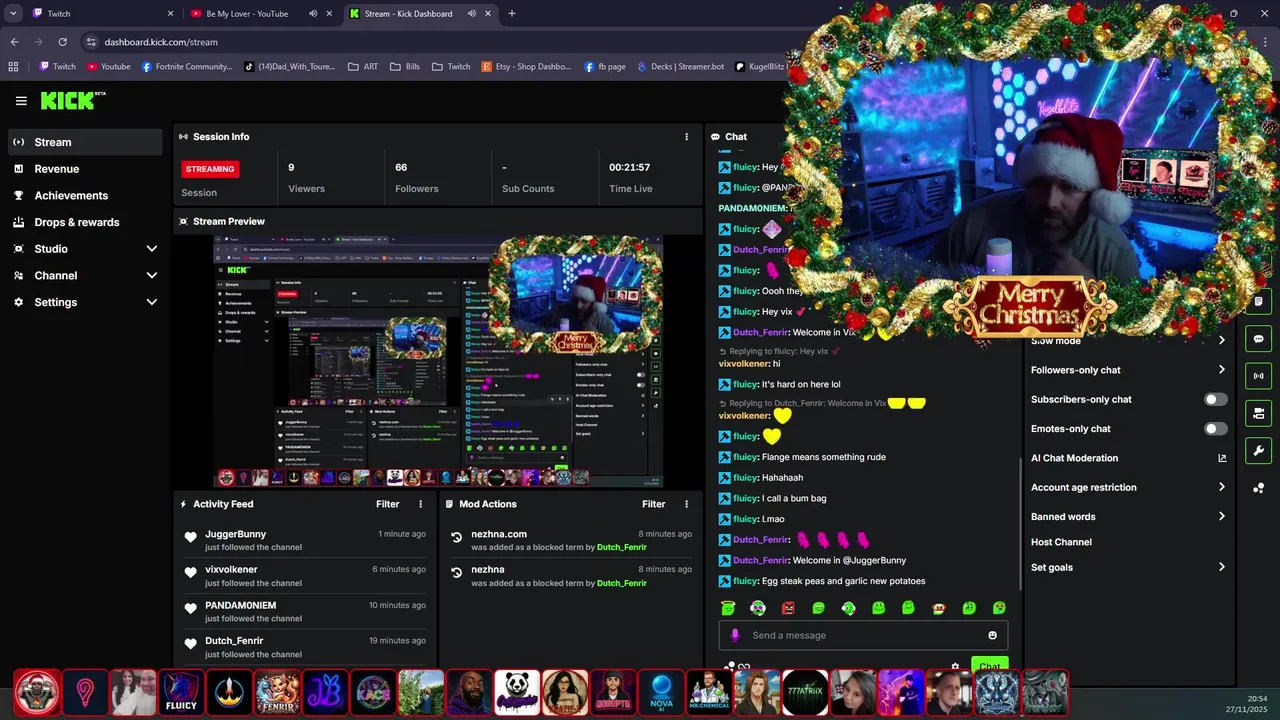This screenshot has height=720, width=1280.
Task: Toggle Emotes-only chat switch
Action: 1215,429
